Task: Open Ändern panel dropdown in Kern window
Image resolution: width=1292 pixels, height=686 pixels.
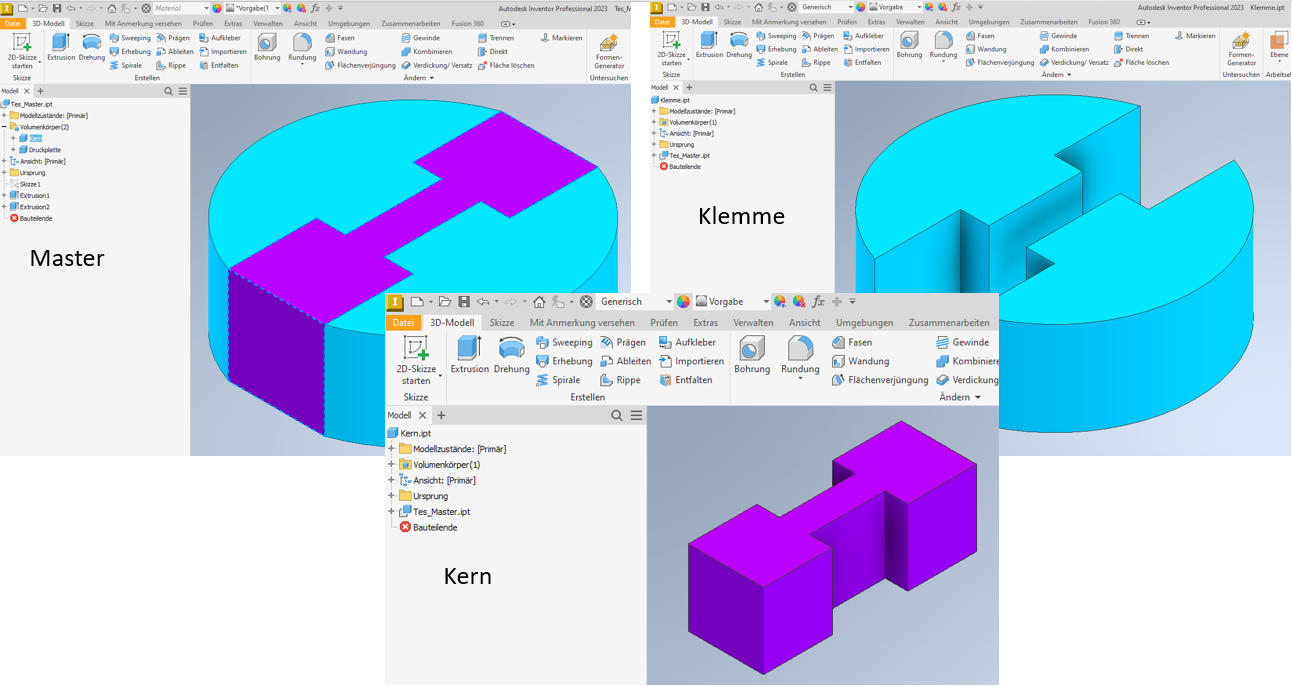Action: click(x=960, y=397)
